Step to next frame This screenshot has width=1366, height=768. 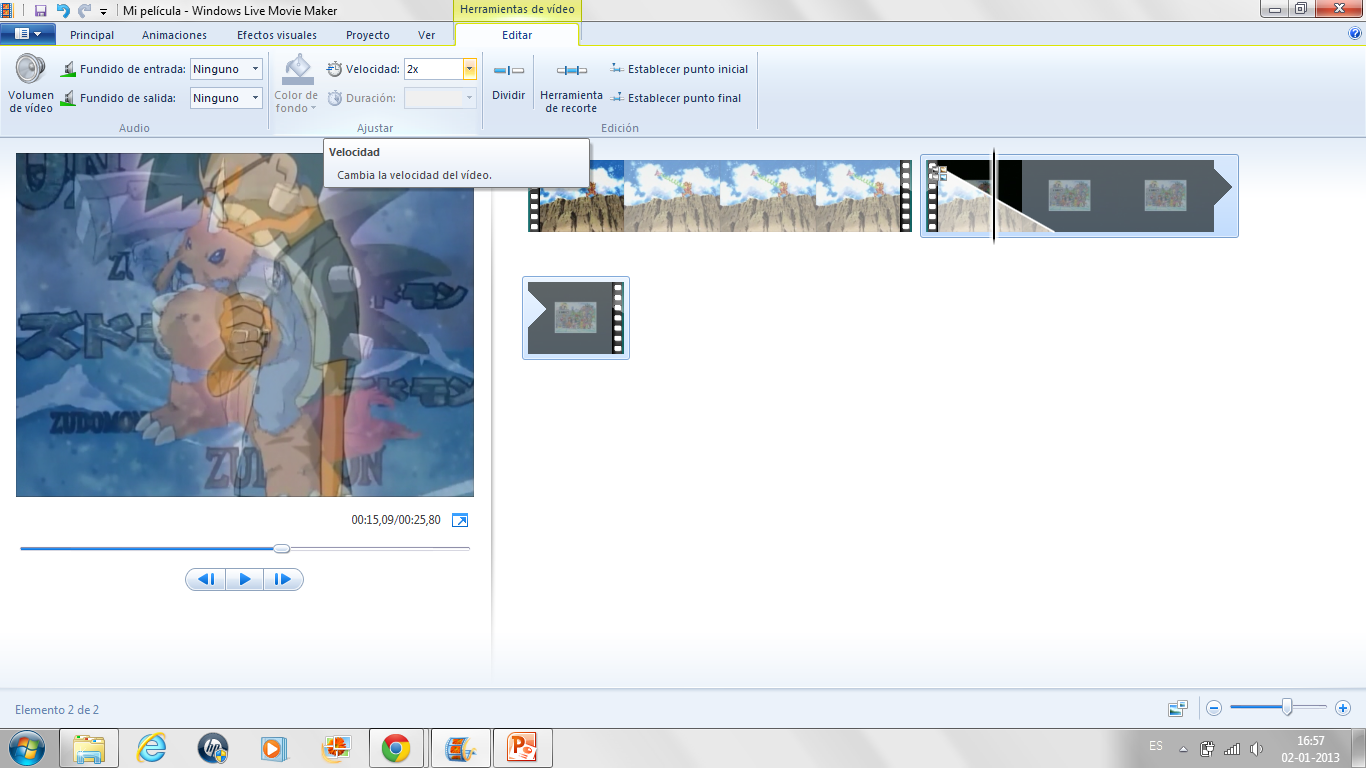point(283,579)
